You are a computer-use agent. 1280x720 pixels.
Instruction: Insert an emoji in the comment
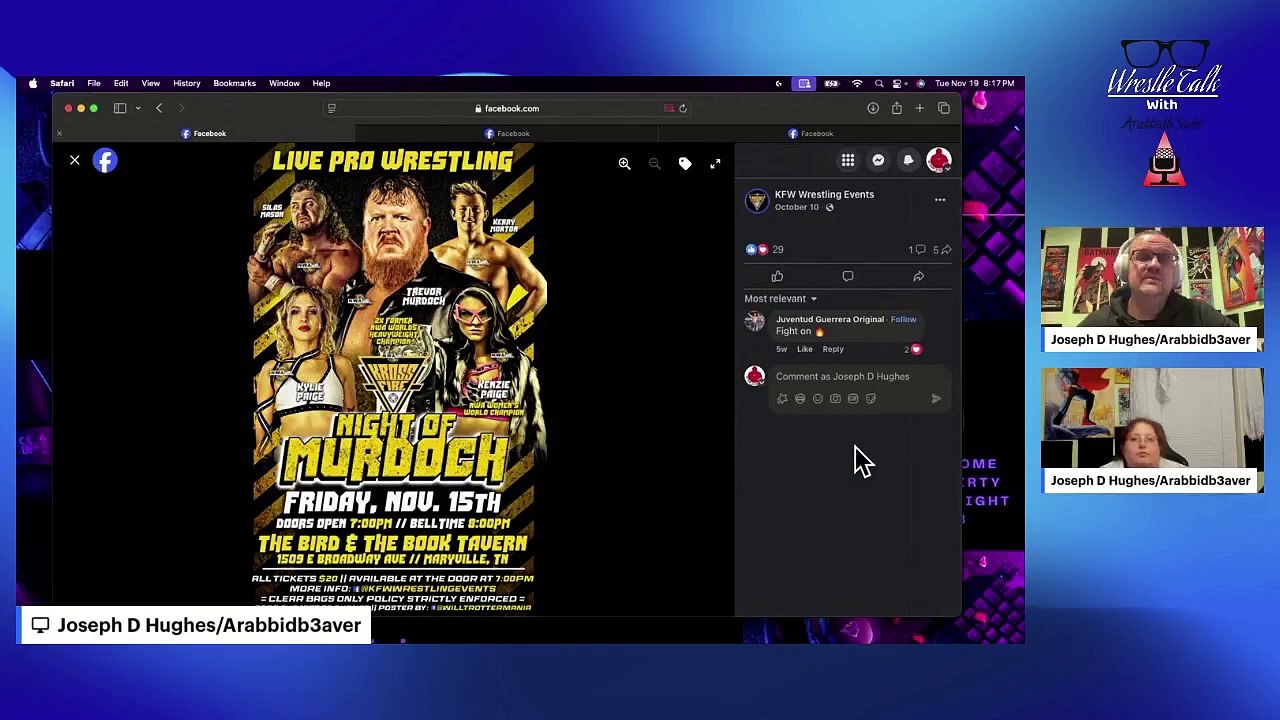tap(817, 398)
